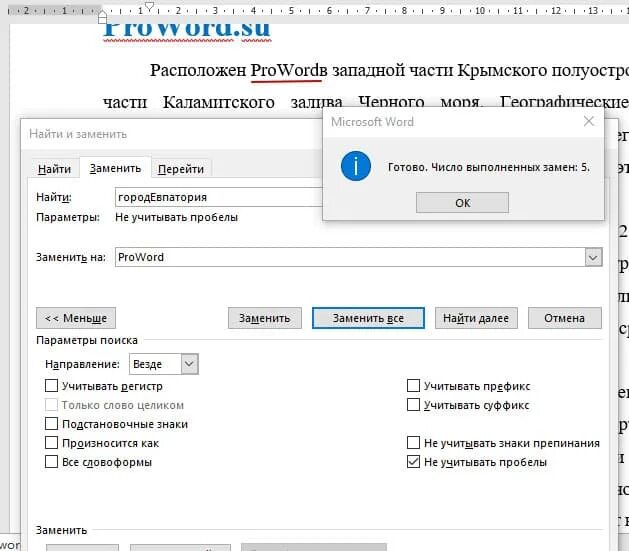Click the first-line indent marker on ruler

click(149, 6)
